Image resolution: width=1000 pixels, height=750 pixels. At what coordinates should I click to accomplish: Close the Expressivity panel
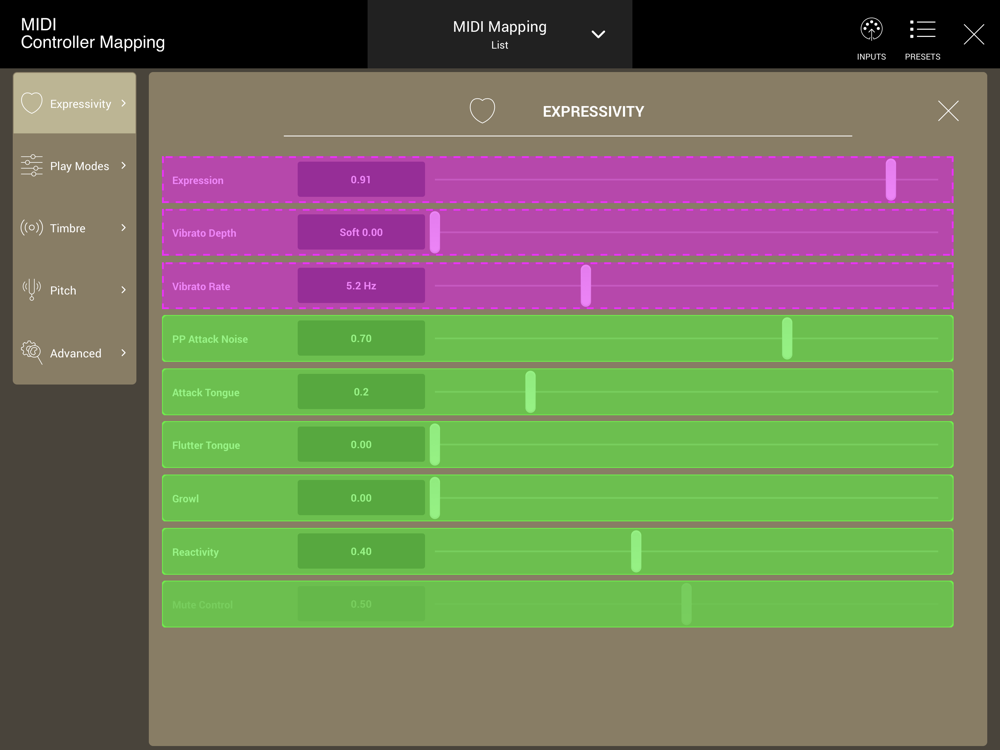coord(948,111)
